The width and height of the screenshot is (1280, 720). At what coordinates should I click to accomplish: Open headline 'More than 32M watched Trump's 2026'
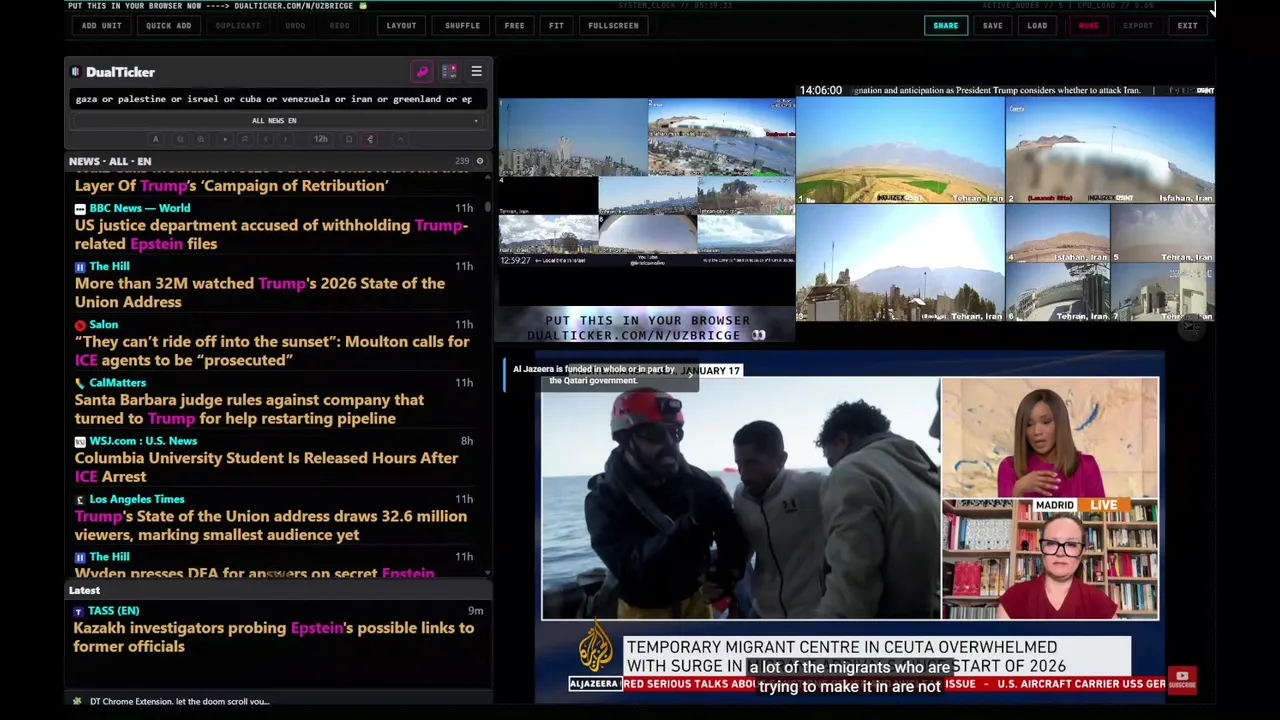tap(260, 292)
